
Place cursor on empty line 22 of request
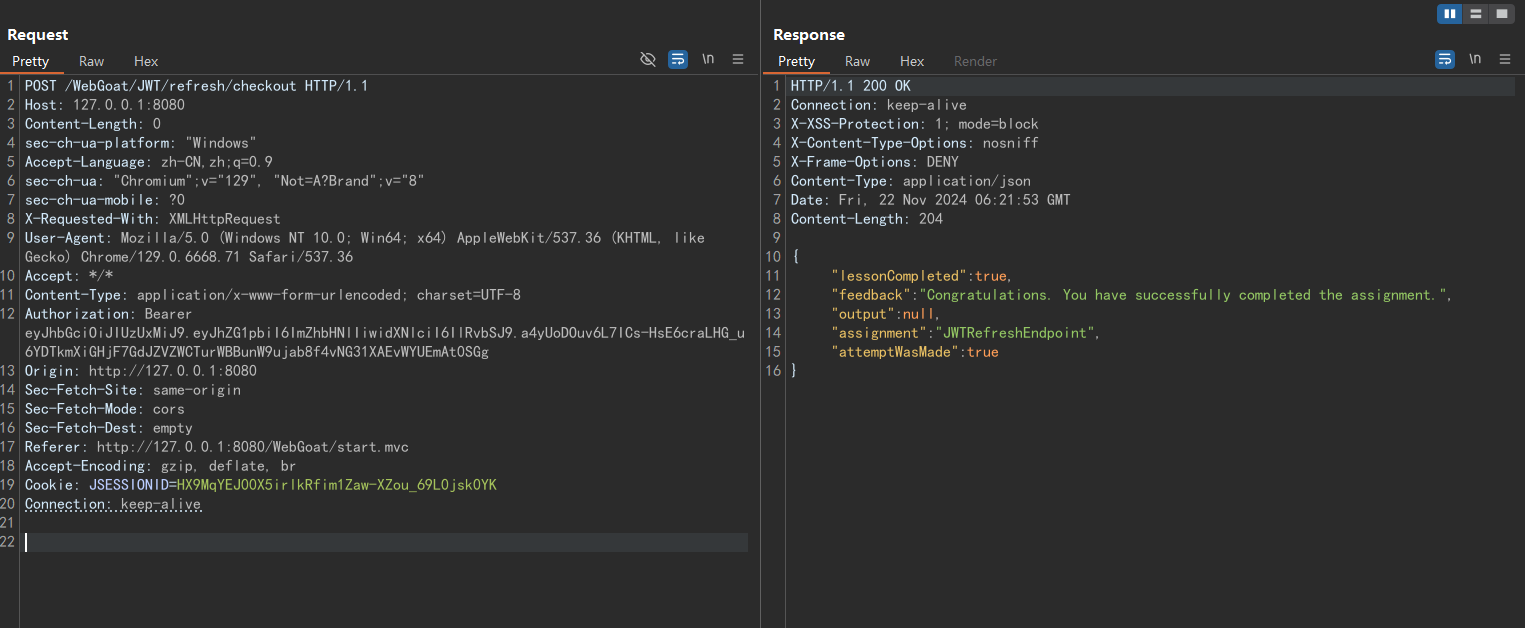click(385, 542)
